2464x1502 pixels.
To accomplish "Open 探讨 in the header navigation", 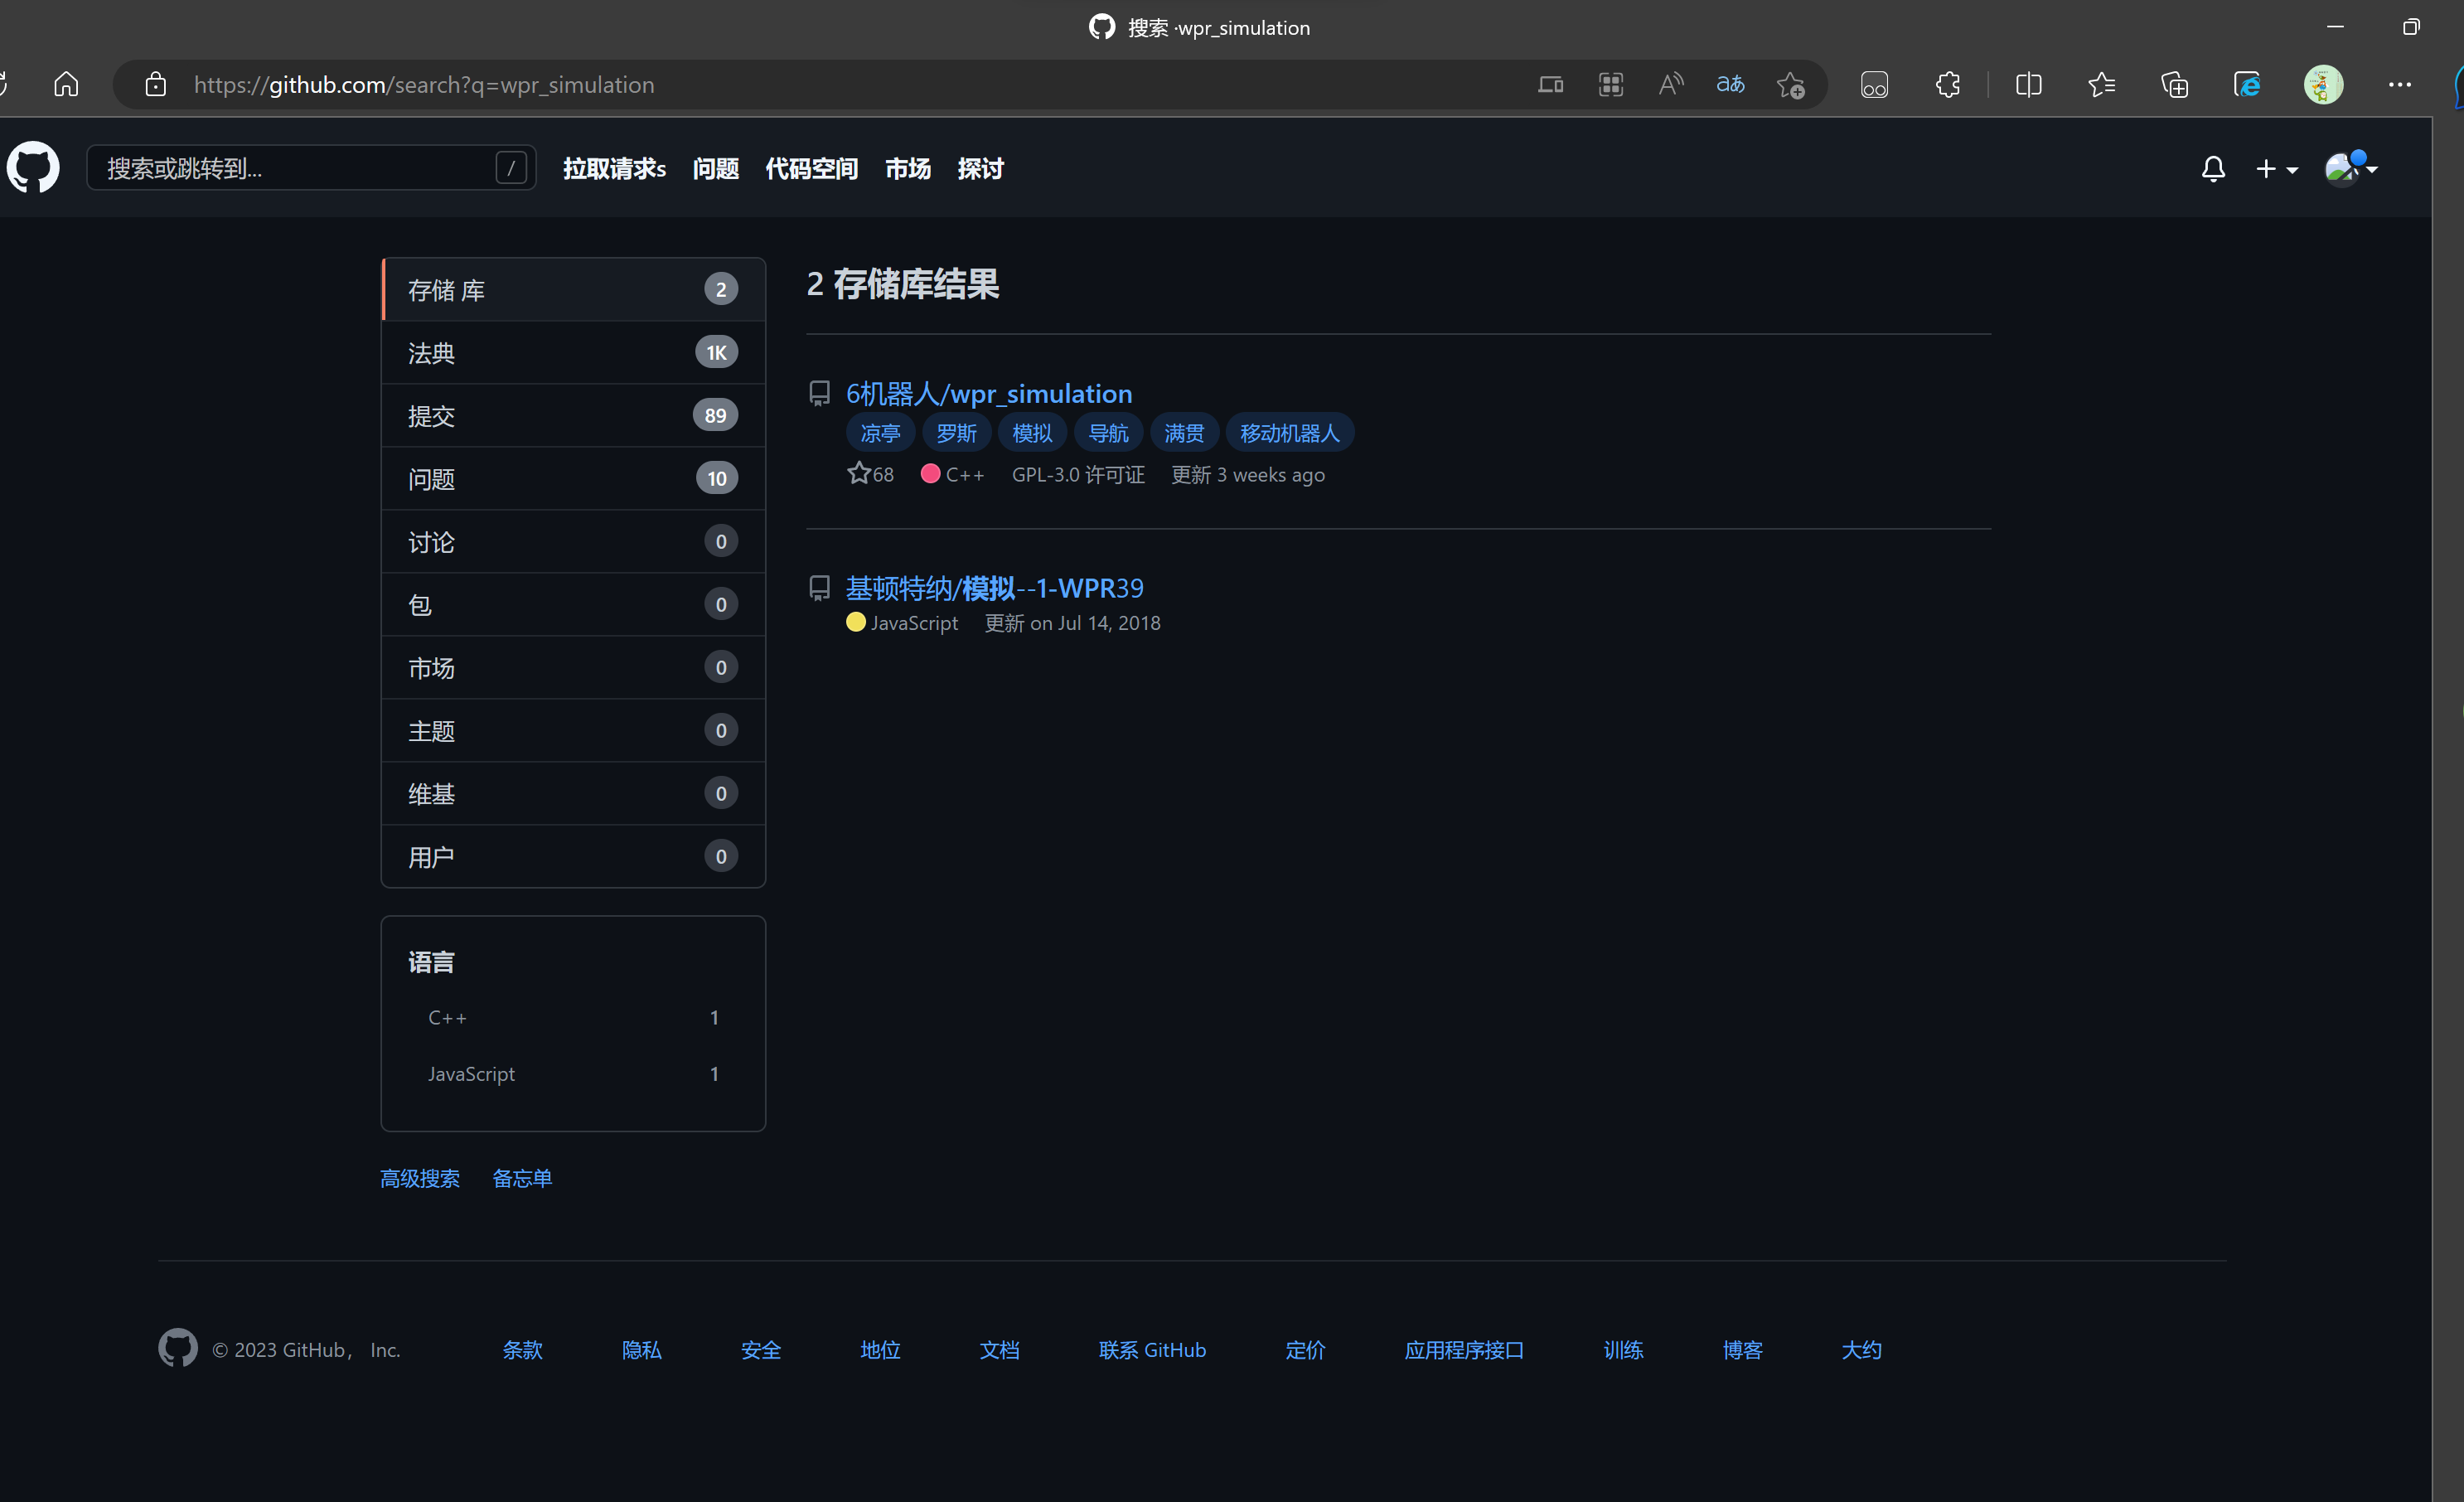I will [x=980, y=168].
